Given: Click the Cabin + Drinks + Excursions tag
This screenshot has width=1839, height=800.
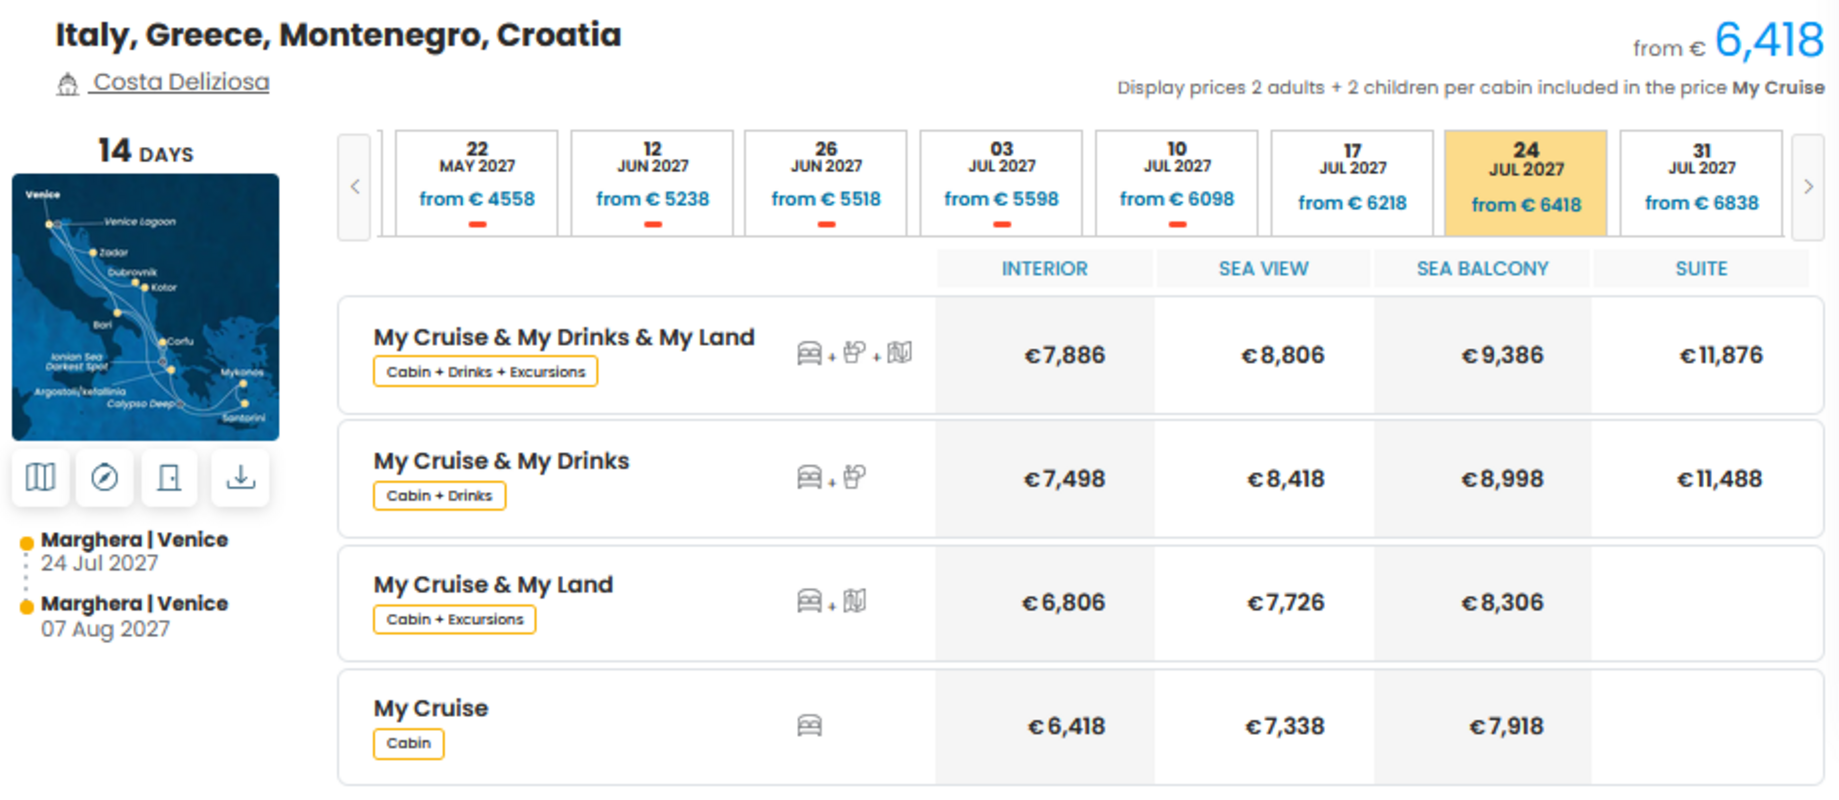Looking at the screenshot, I should tap(486, 372).
